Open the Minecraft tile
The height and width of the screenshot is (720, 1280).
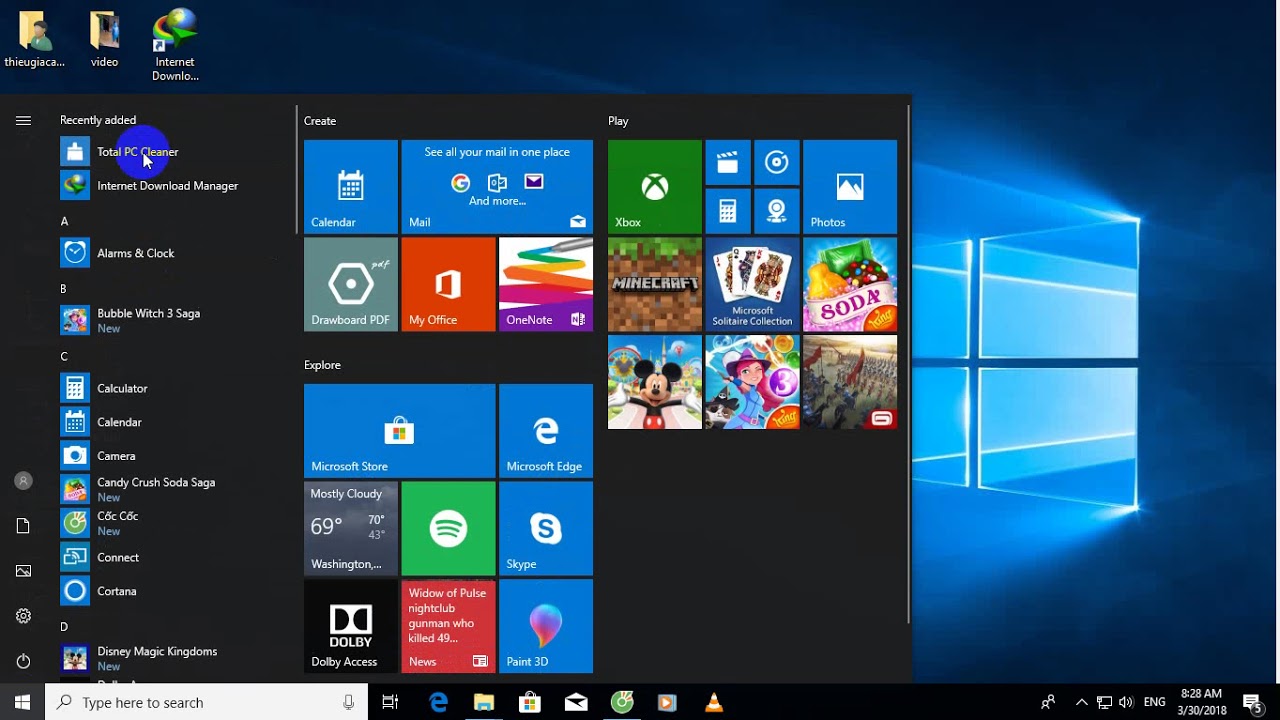tap(655, 284)
